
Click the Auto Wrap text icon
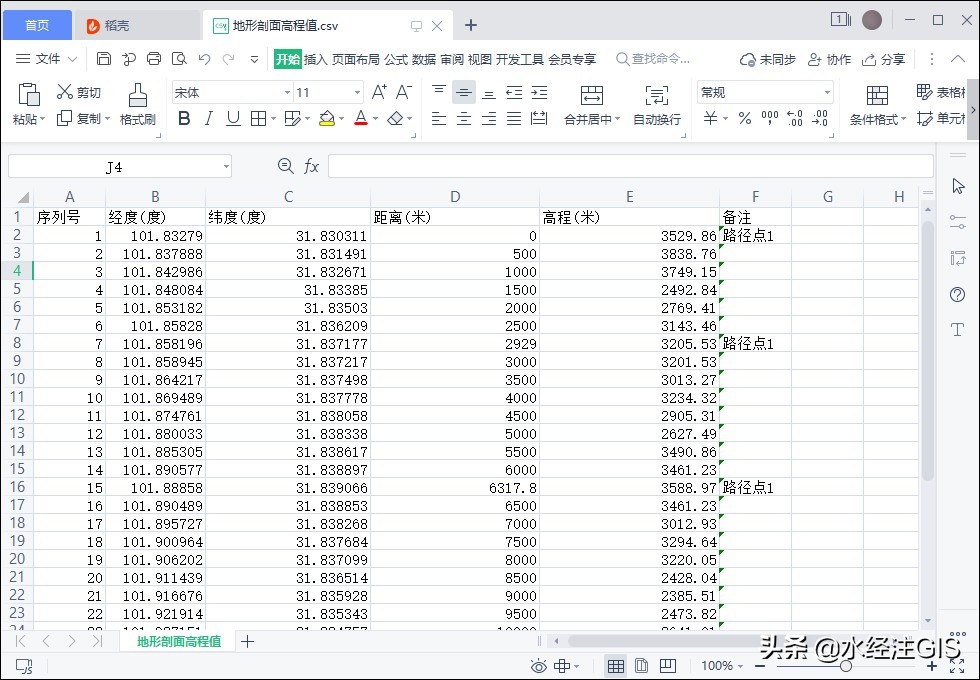[656, 96]
